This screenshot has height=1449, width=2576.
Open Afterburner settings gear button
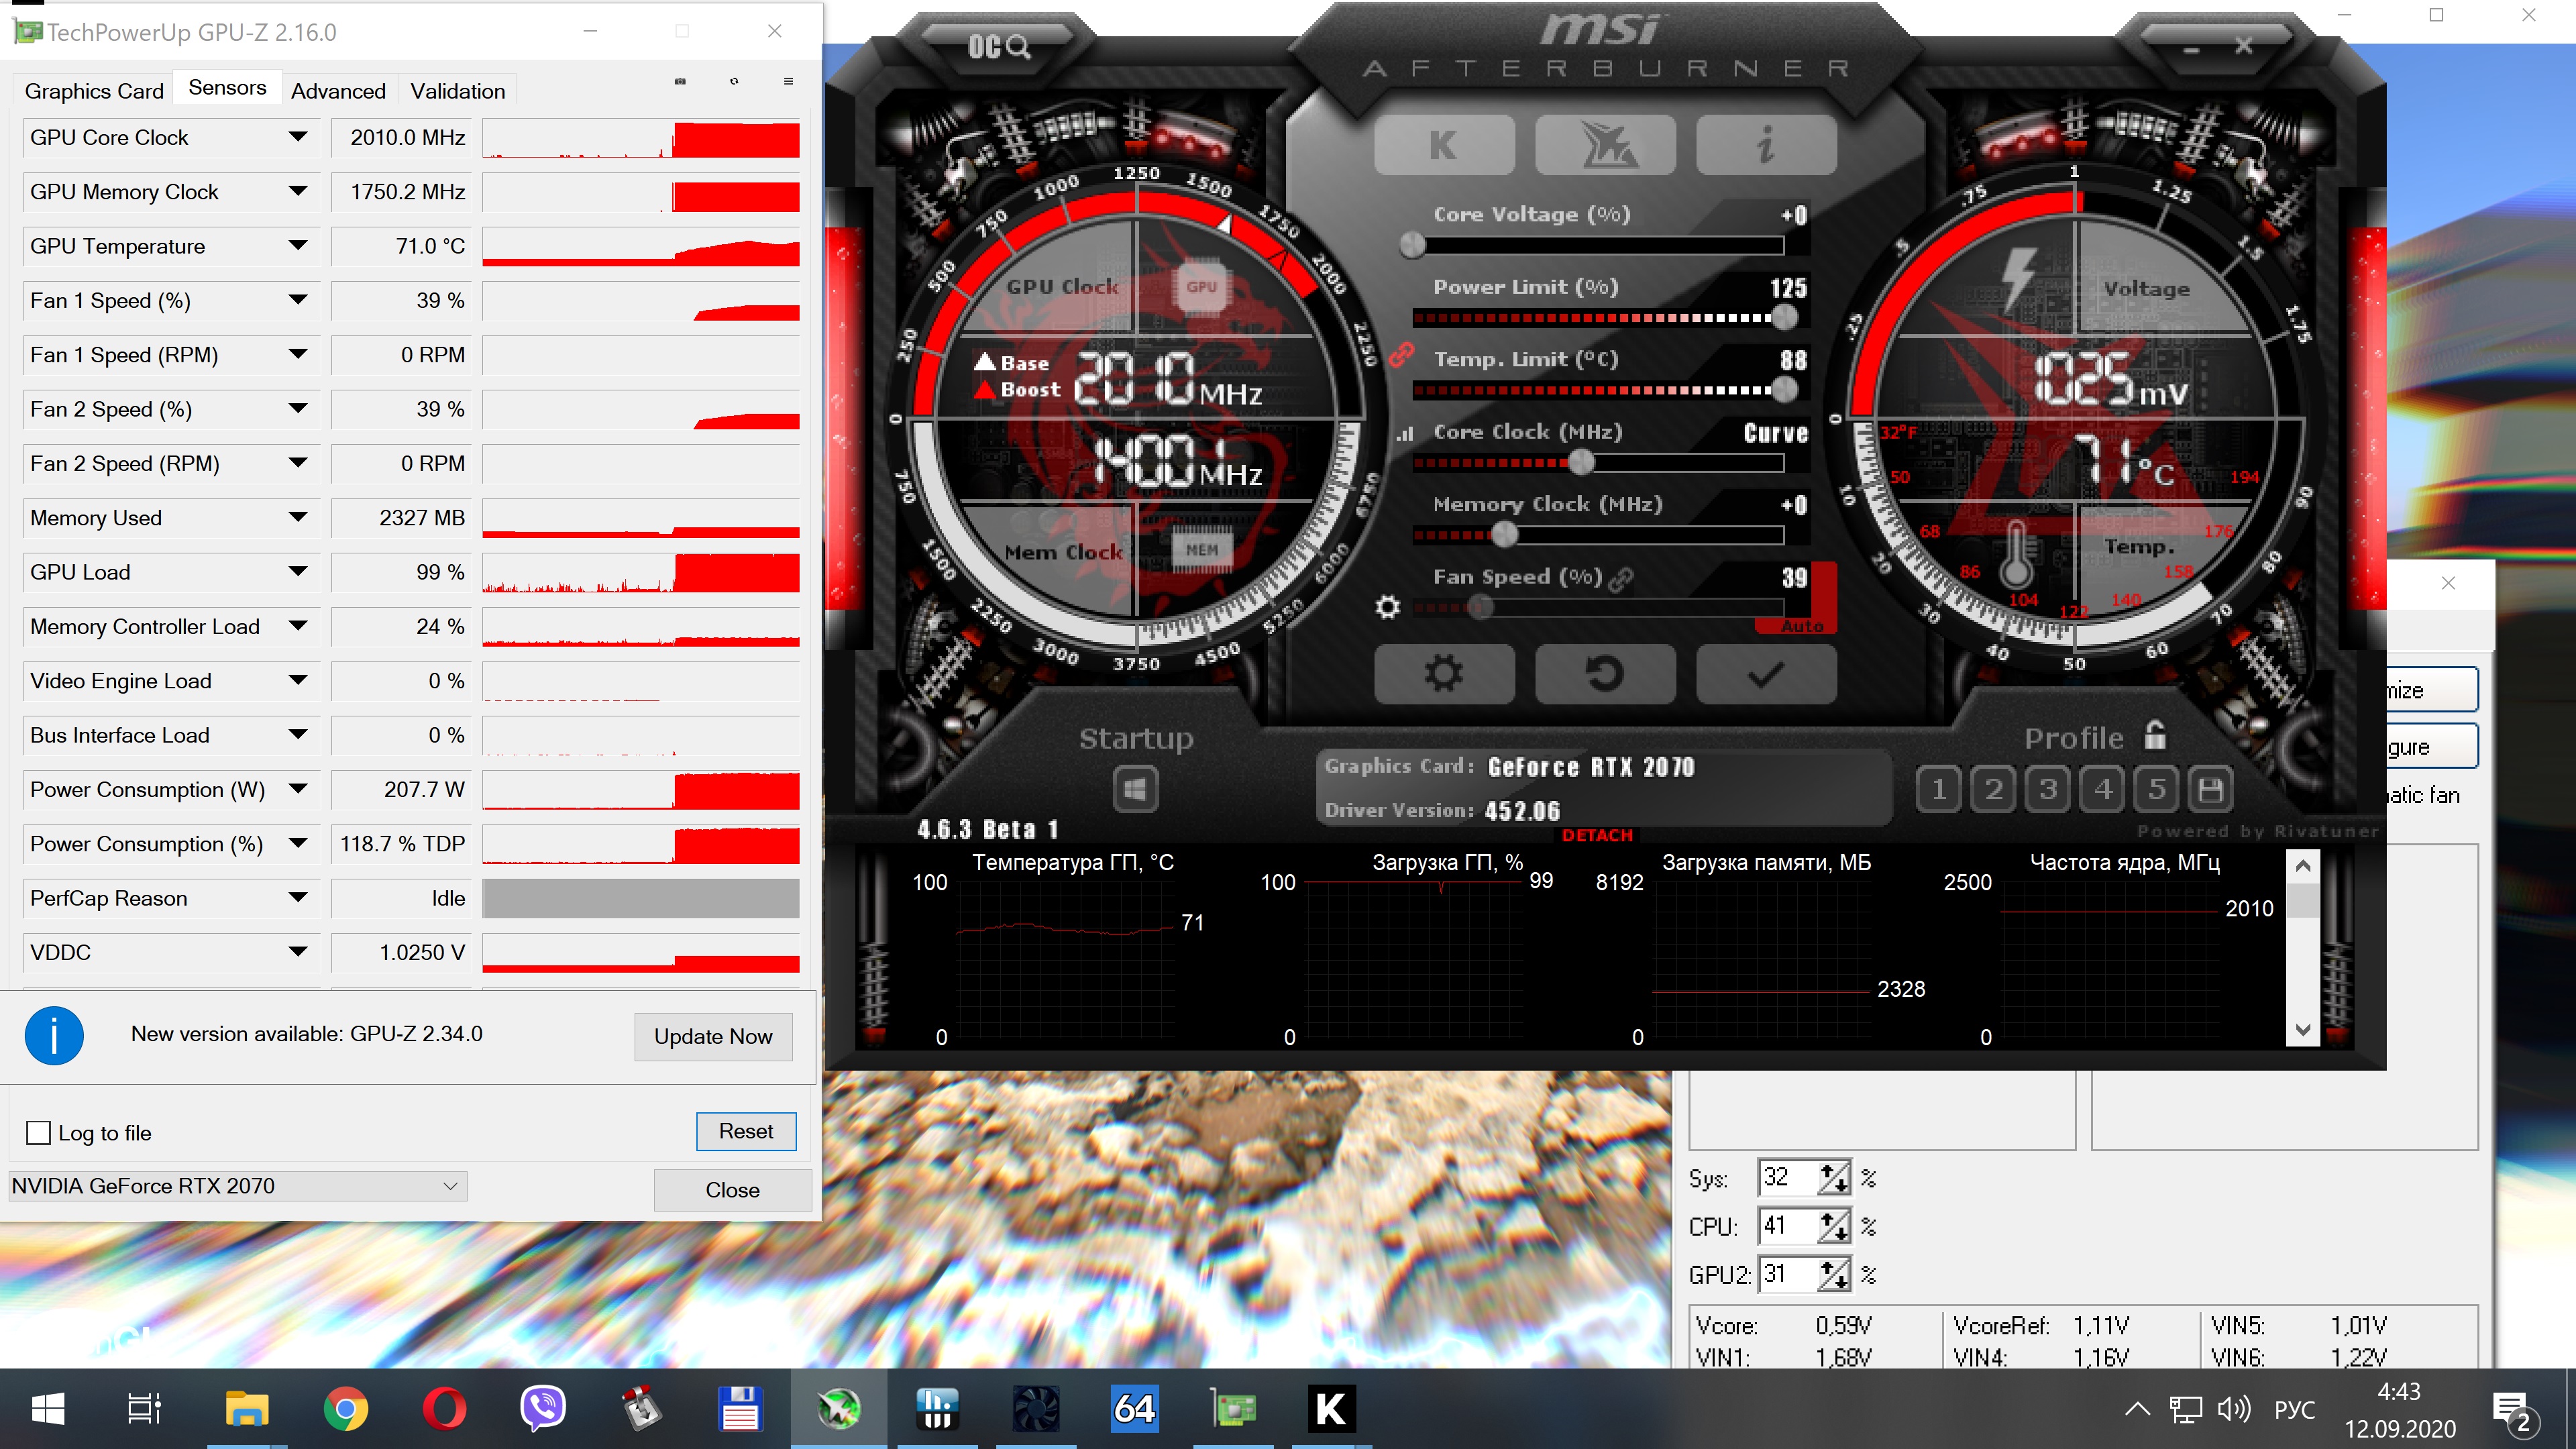pyautogui.click(x=1443, y=674)
